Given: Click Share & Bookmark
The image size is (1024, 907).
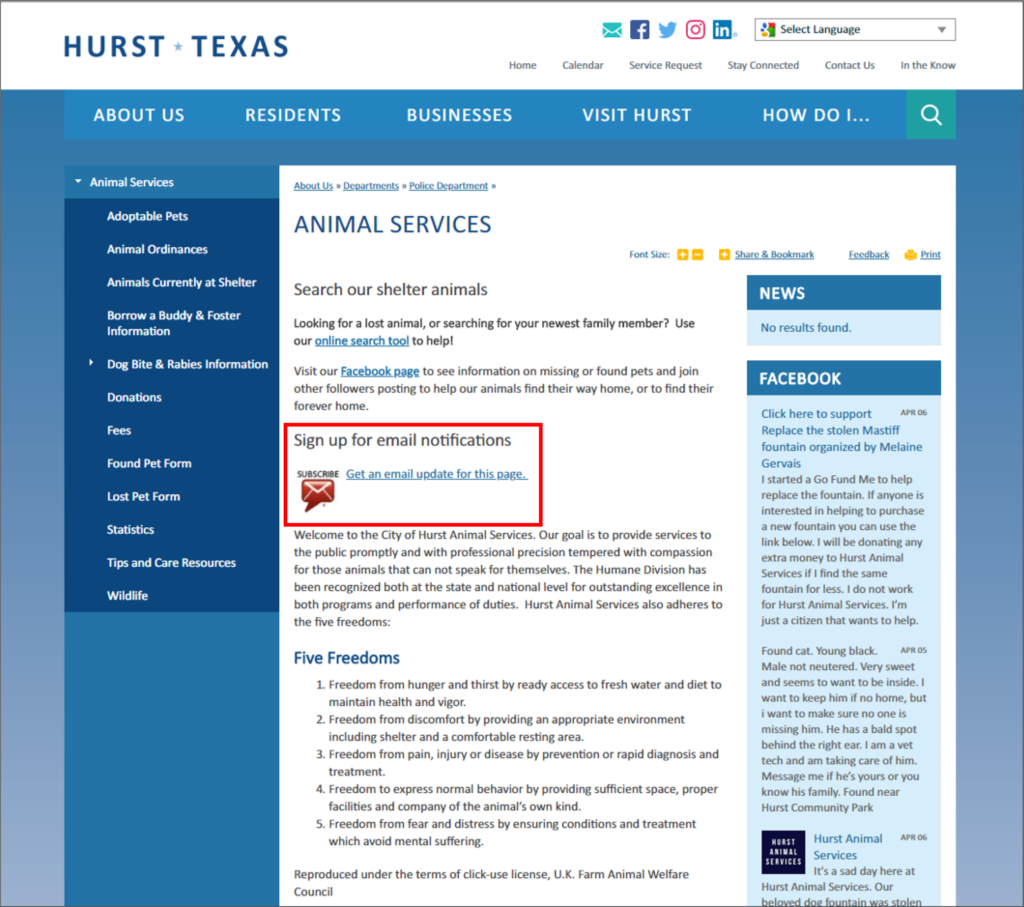Looking at the screenshot, I should click(774, 254).
